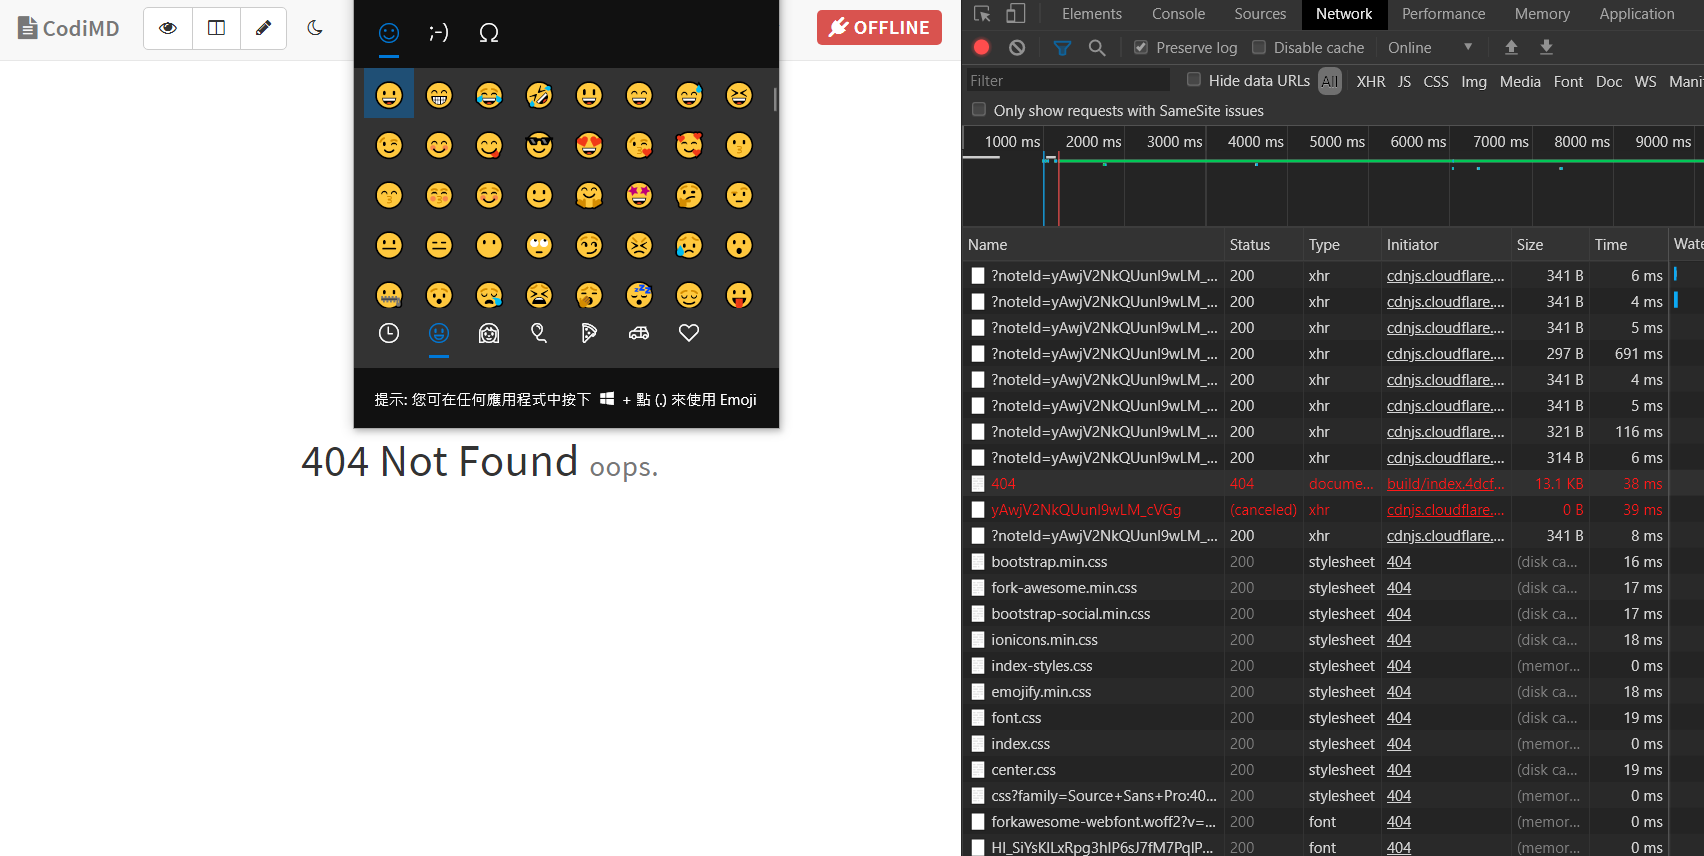Select the Emoji tab in the picker
The image size is (1704, 856).
click(389, 33)
